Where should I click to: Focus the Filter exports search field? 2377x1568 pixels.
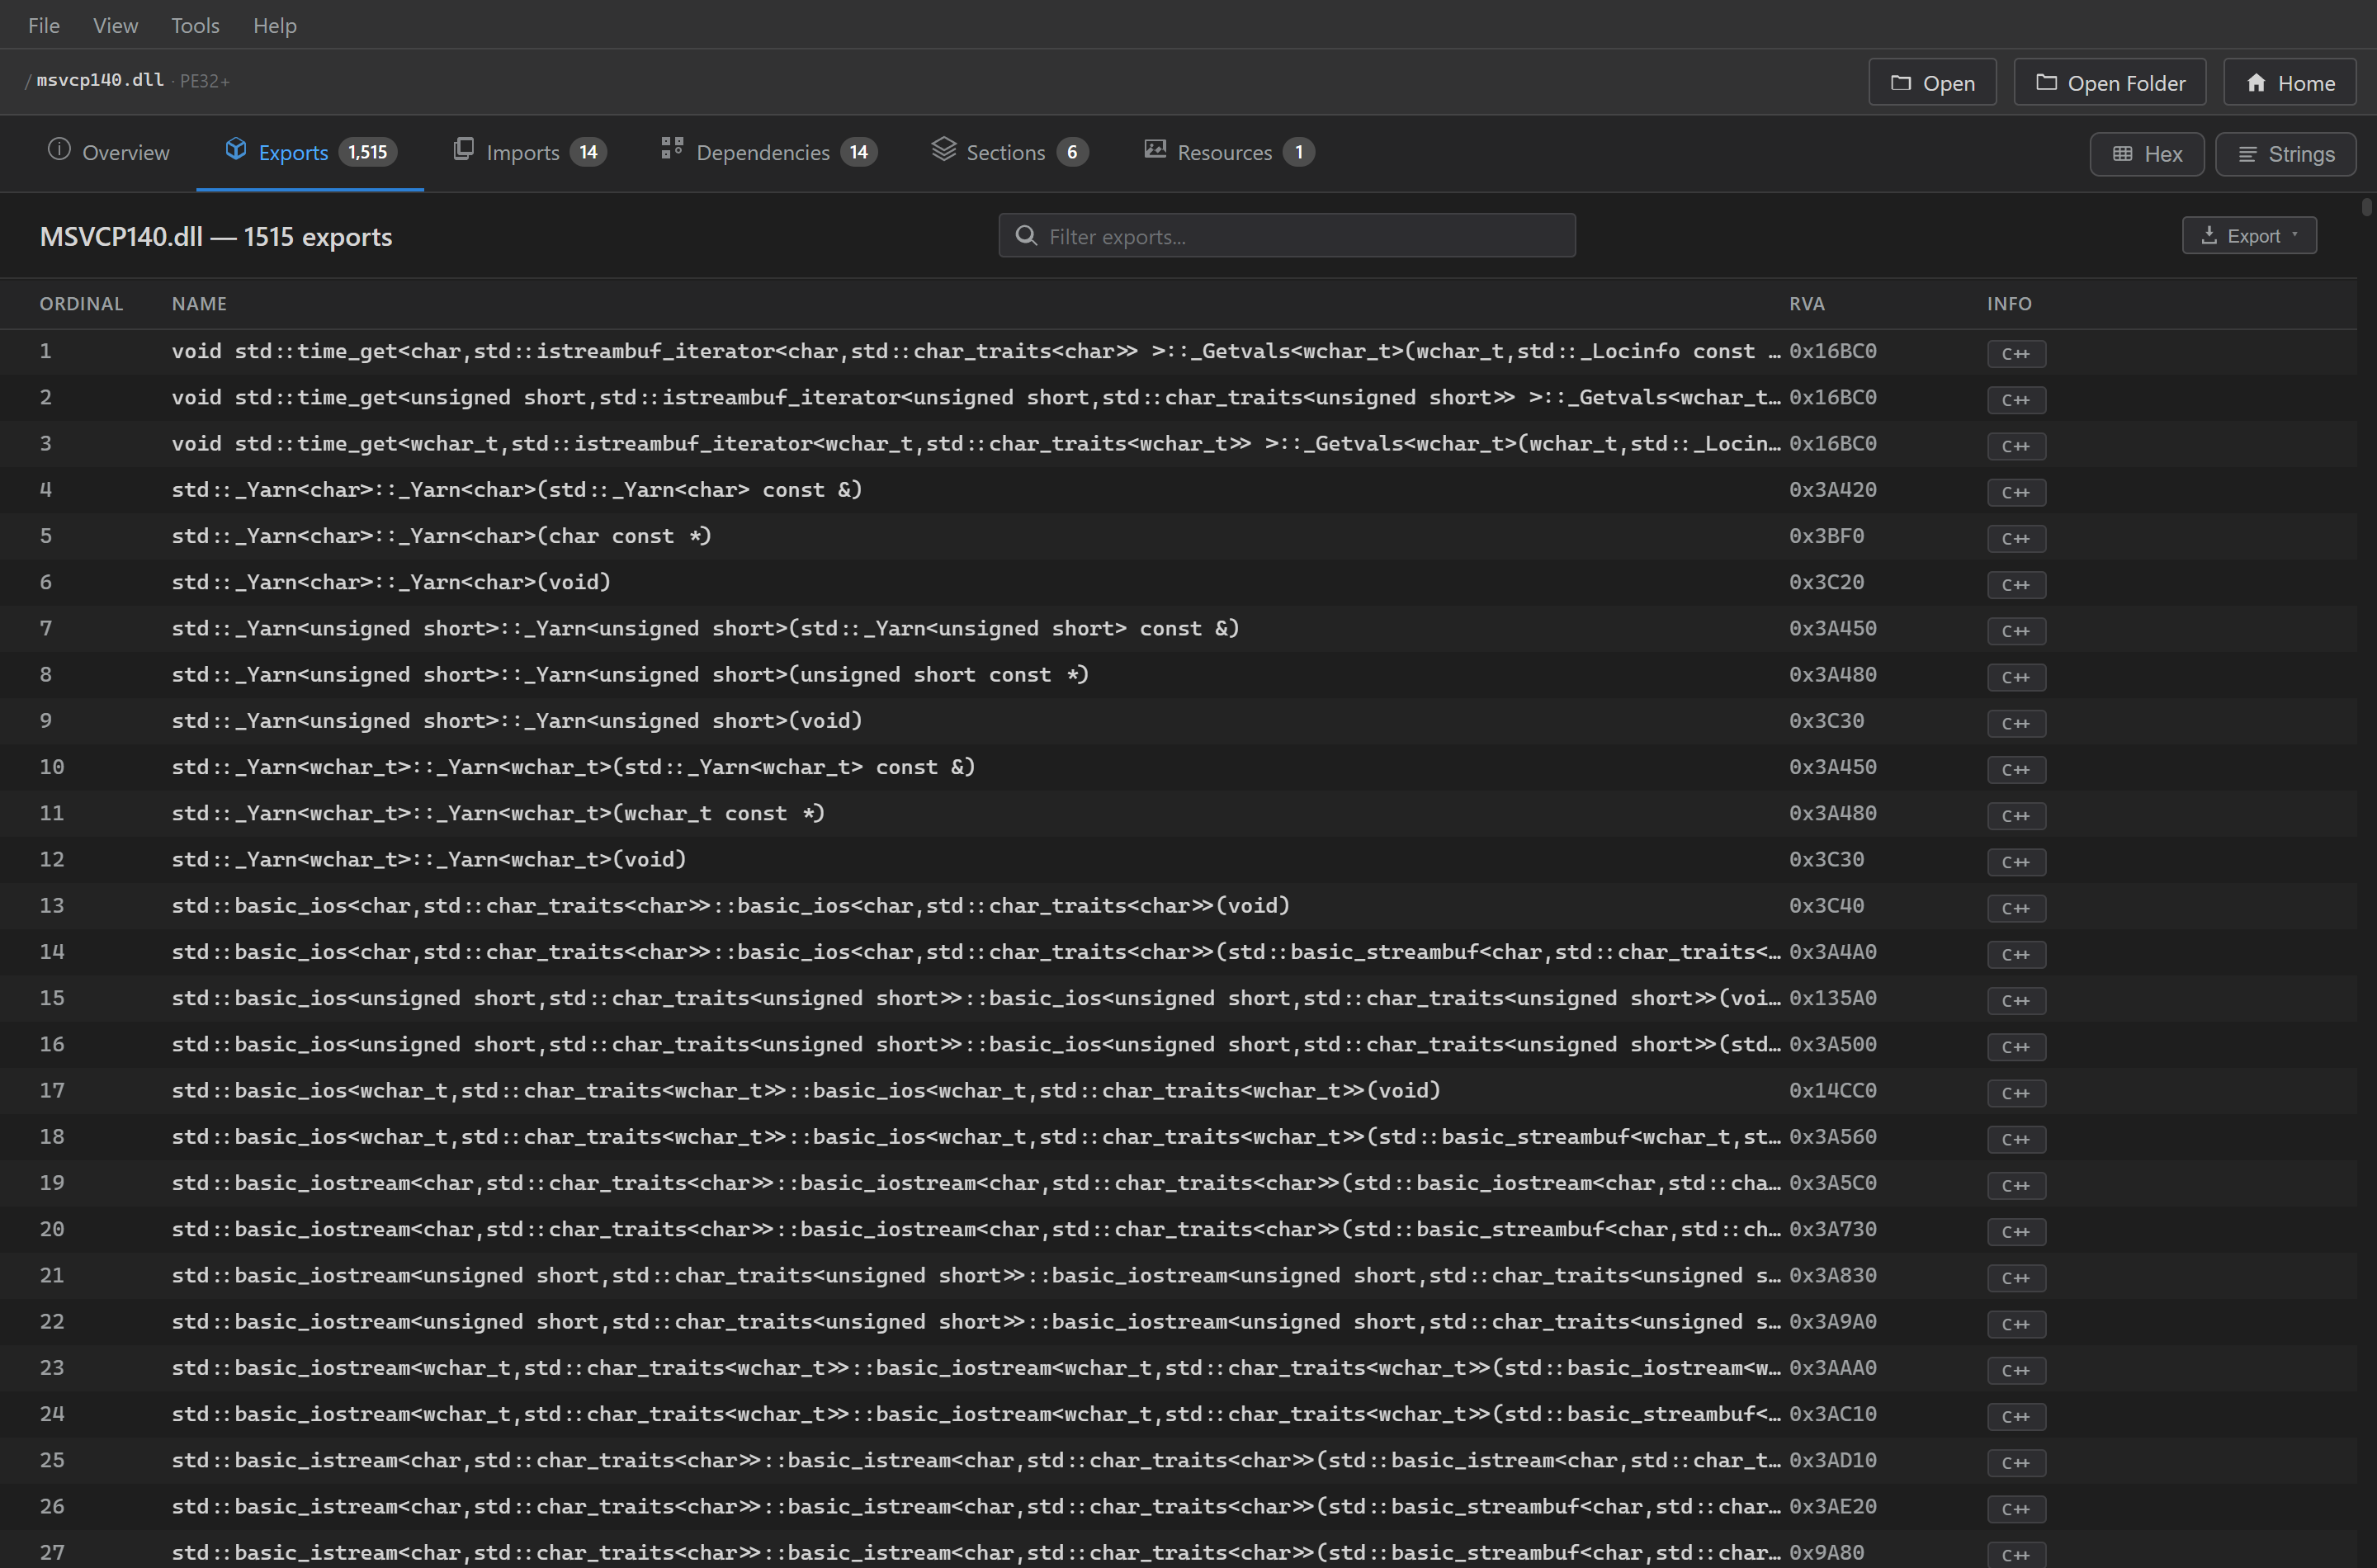(x=1287, y=236)
